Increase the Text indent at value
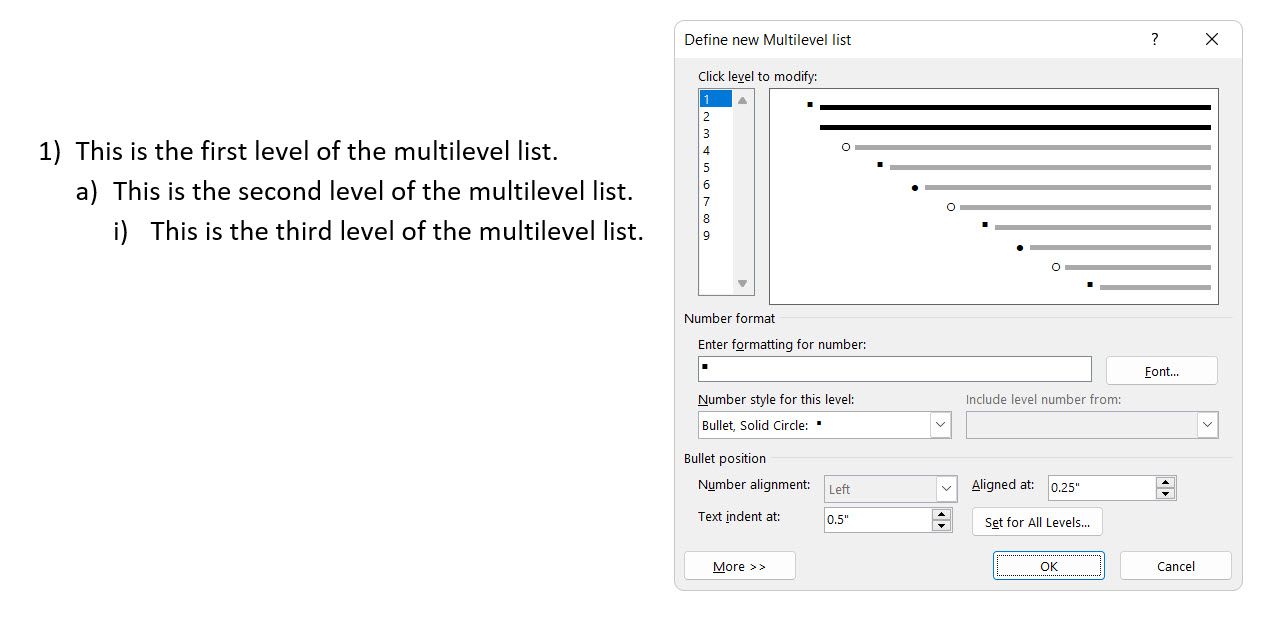Screen dimensions: 1271x634 941,514
